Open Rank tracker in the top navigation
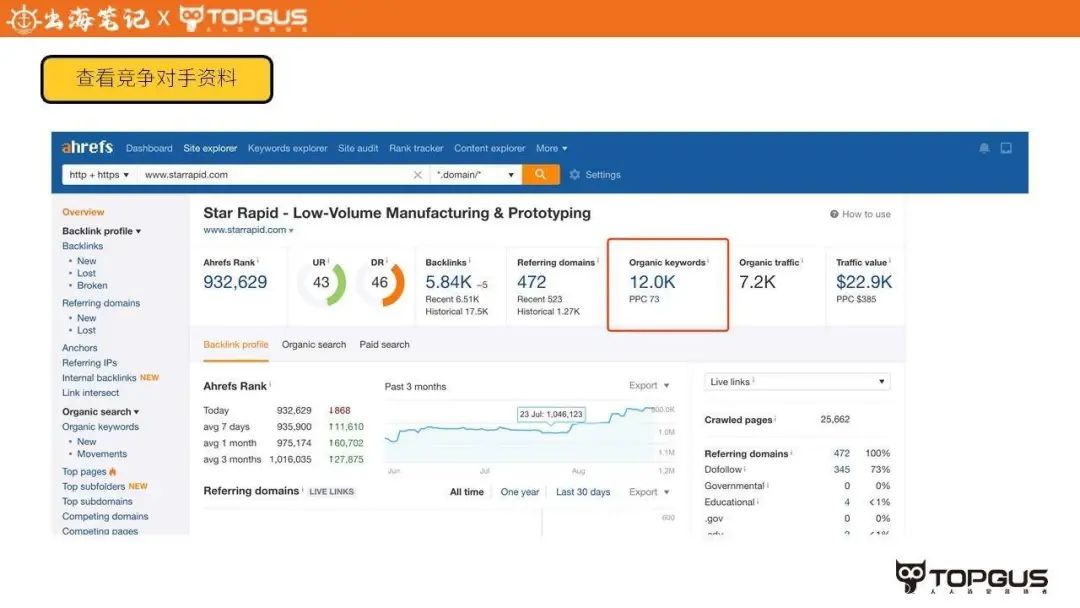Image resolution: width=1080 pixels, height=608 pixels. click(x=416, y=148)
